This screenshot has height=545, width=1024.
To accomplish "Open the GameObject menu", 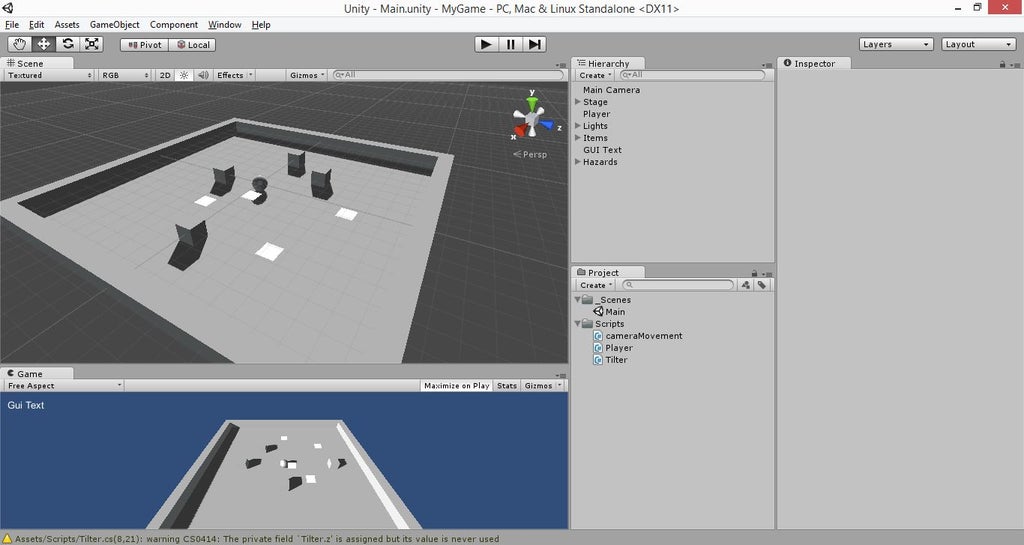I will tap(114, 25).
